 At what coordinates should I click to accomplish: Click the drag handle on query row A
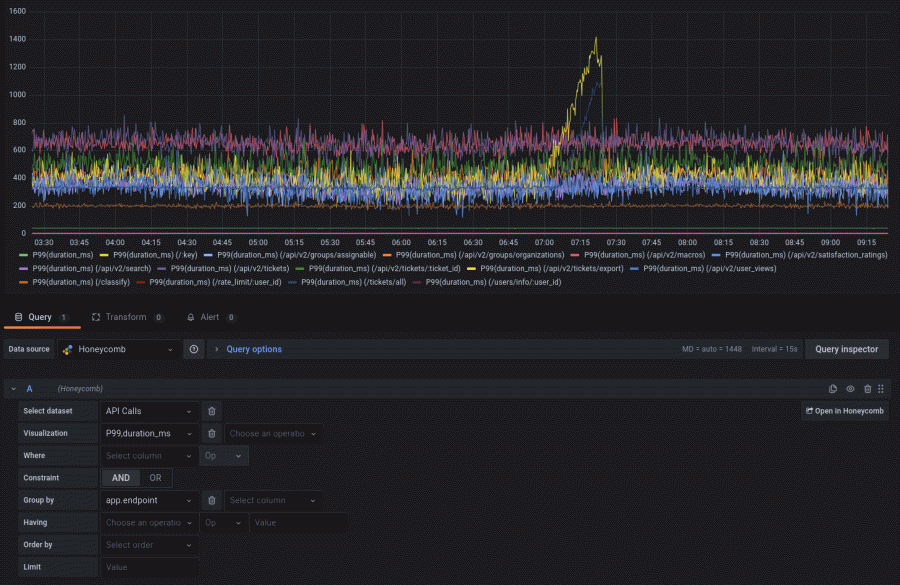pos(880,388)
